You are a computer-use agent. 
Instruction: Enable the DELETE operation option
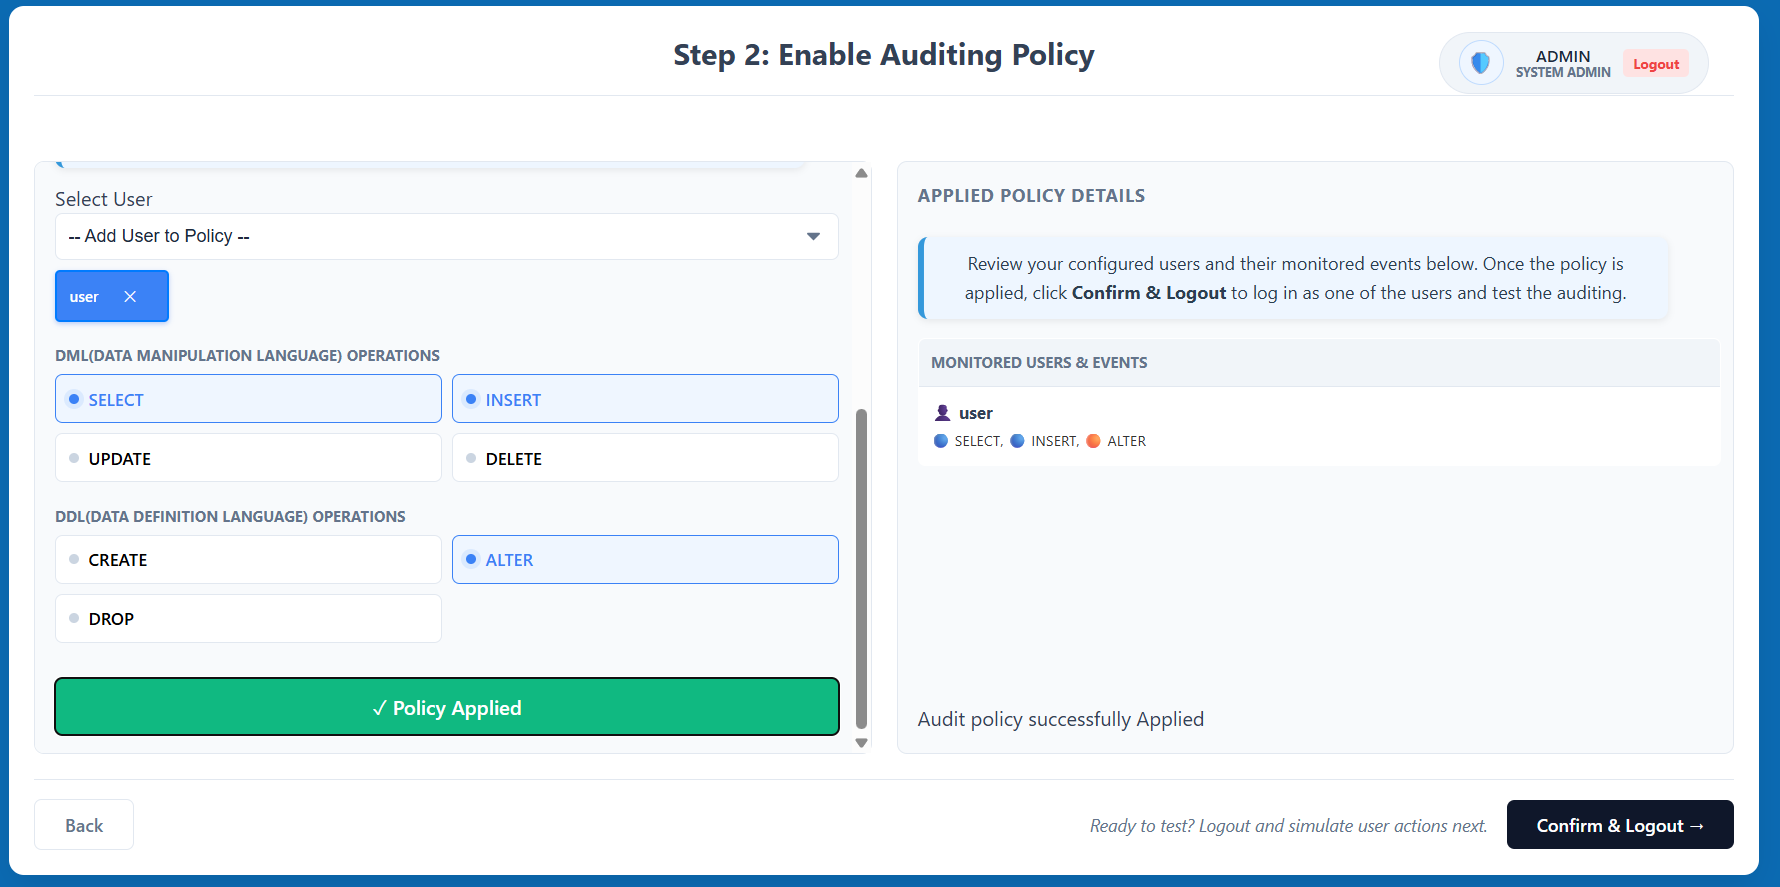pos(645,458)
